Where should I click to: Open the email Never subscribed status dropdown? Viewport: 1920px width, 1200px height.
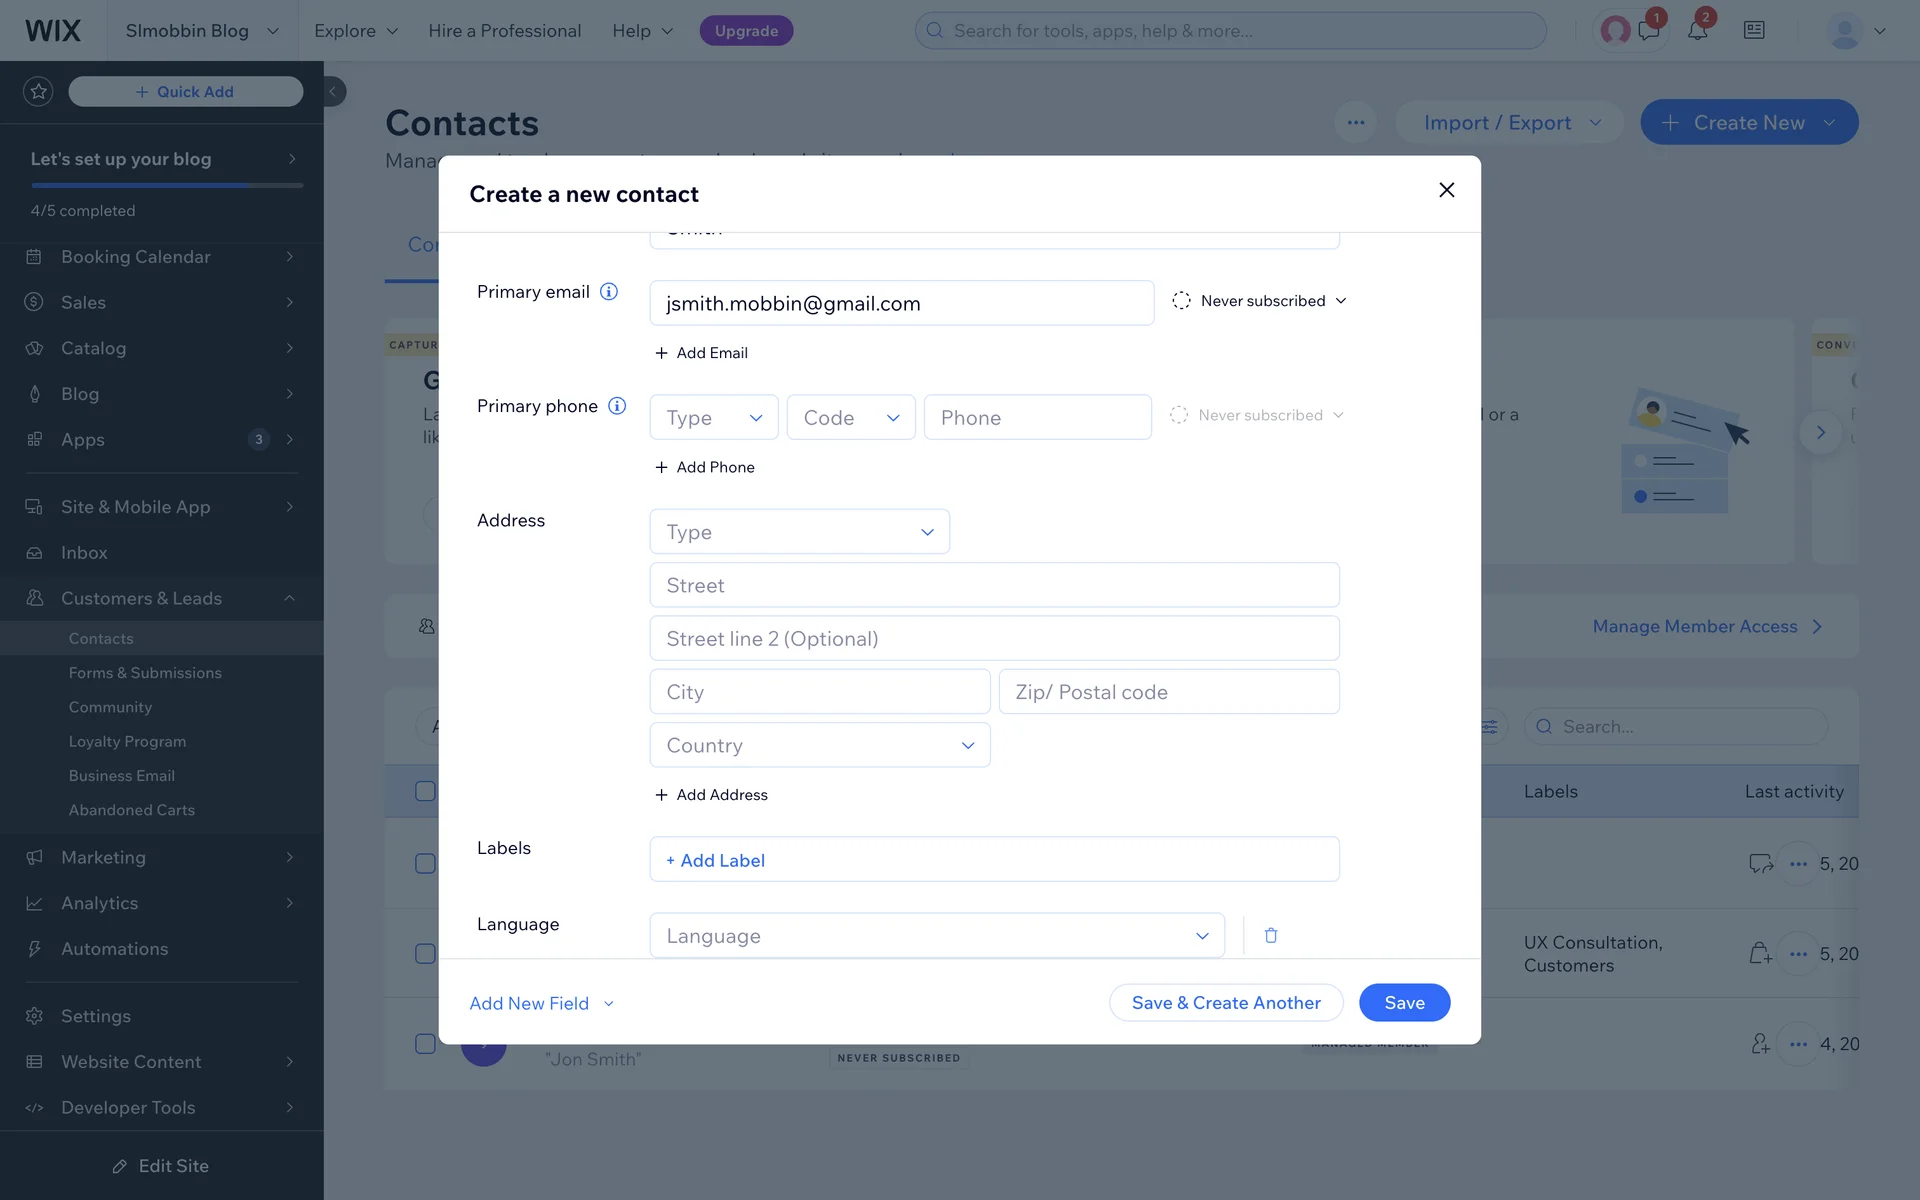coord(1260,301)
